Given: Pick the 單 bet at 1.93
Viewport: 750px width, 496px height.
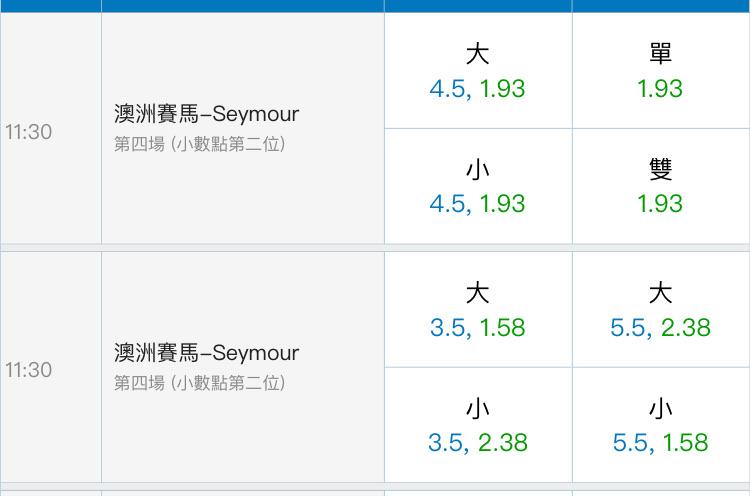Looking at the screenshot, I should point(661,70).
